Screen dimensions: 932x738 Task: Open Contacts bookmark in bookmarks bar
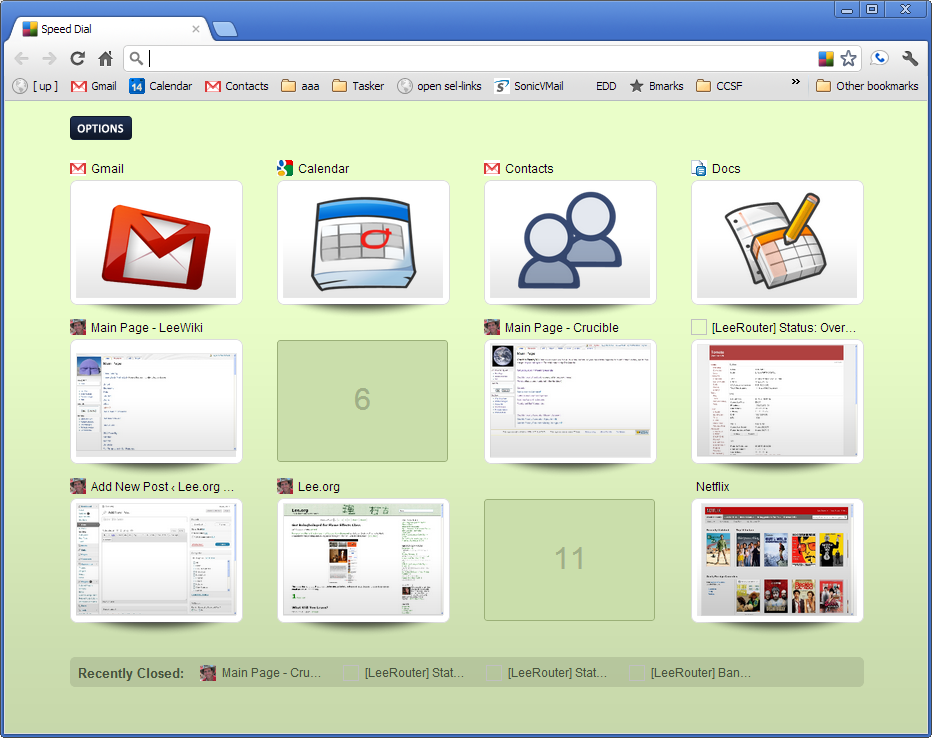[237, 86]
